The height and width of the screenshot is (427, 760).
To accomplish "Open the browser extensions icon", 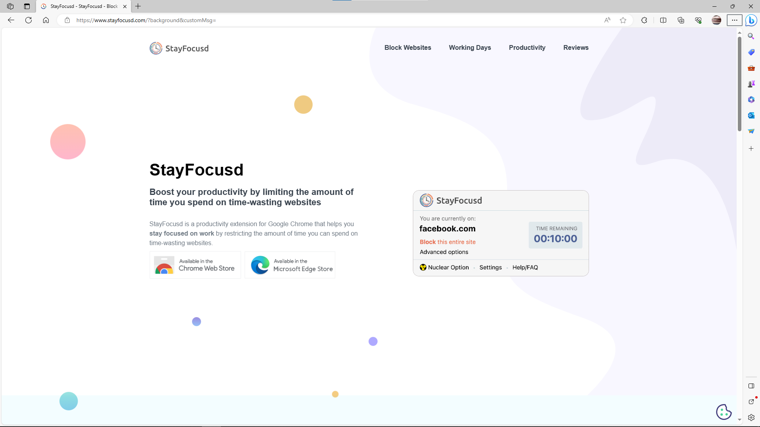I will (x=644, y=20).
